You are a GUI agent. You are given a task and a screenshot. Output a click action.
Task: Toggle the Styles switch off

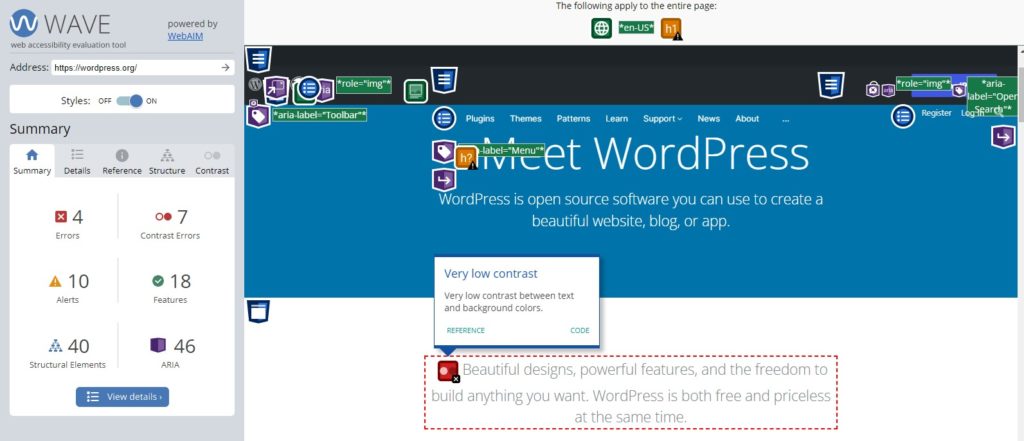coord(129,100)
